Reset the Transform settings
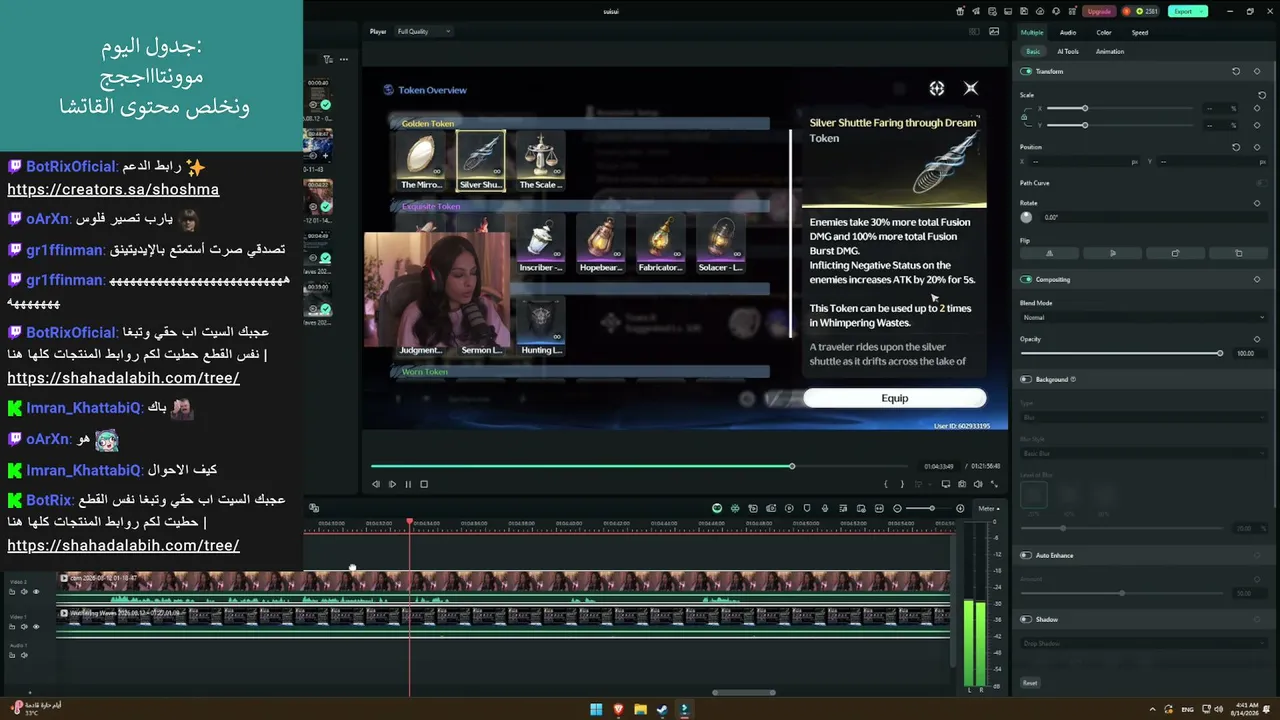The image size is (1280, 720). 1236,71
